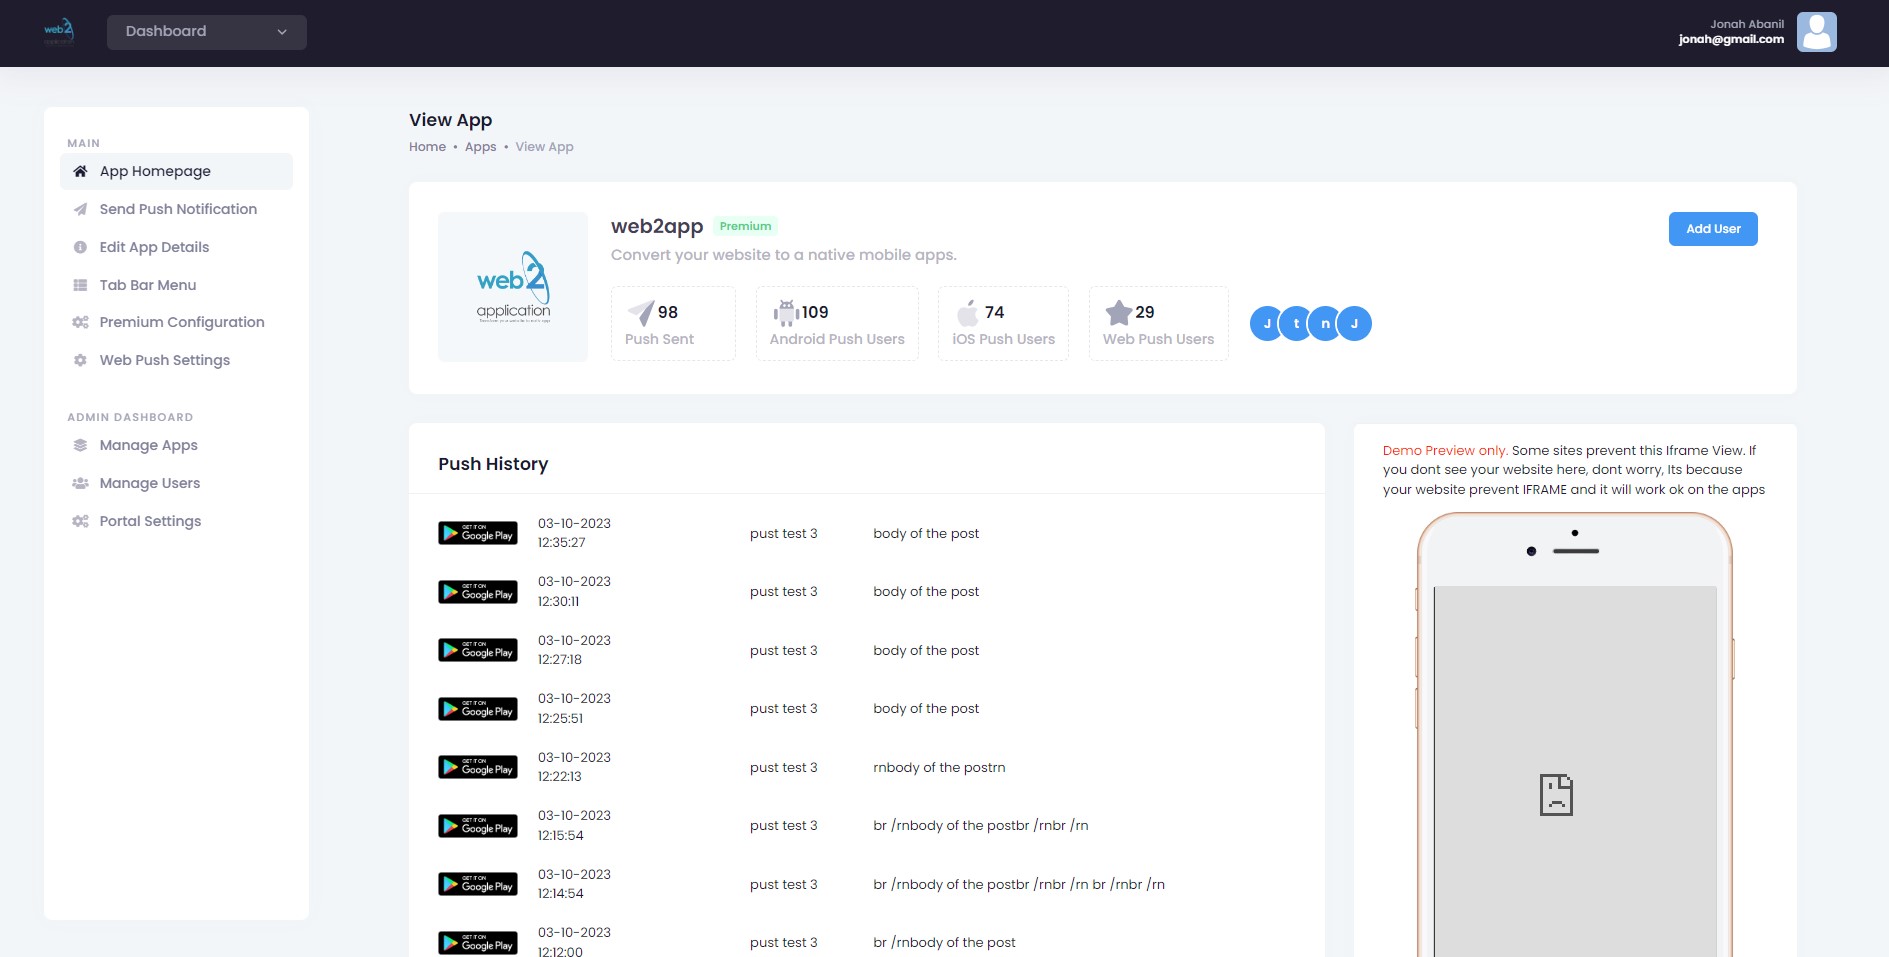The height and width of the screenshot is (957, 1889).
Task: Click the web2app logo in top bar
Action: pyautogui.click(x=59, y=31)
